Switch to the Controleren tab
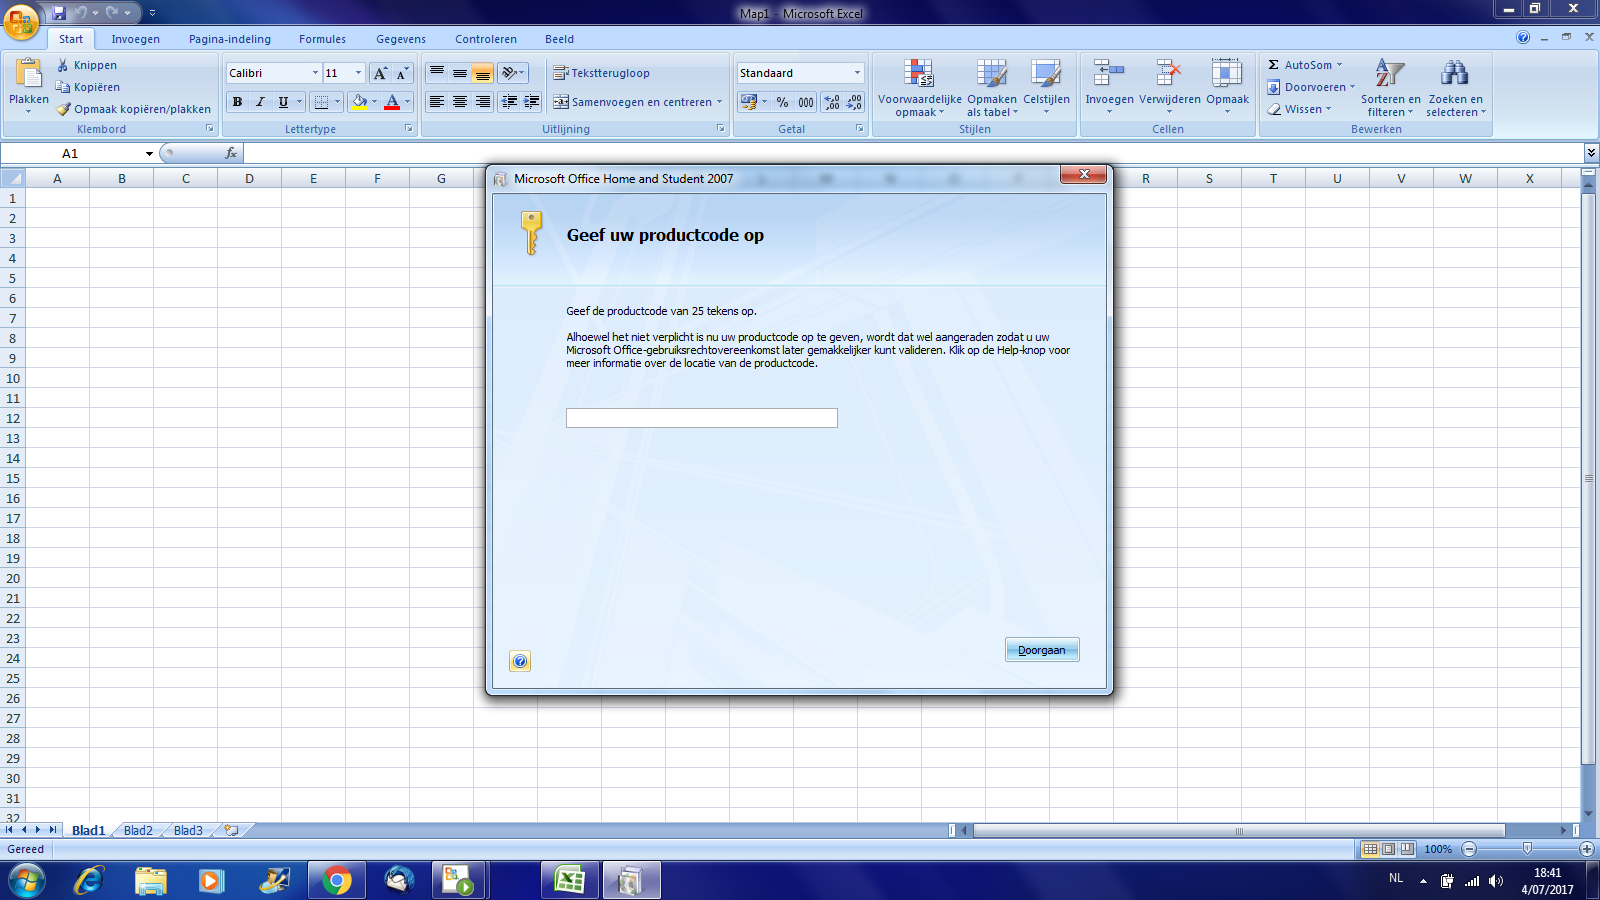Screen dimensions: 1600x900 pyautogui.click(x=486, y=39)
